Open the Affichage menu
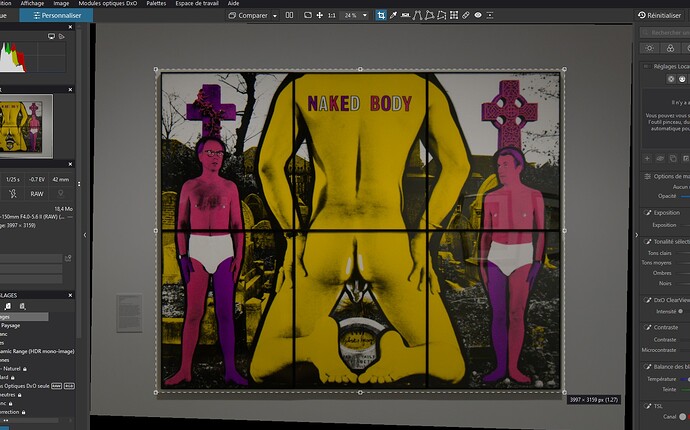The image size is (690, 430). (32, 4)
